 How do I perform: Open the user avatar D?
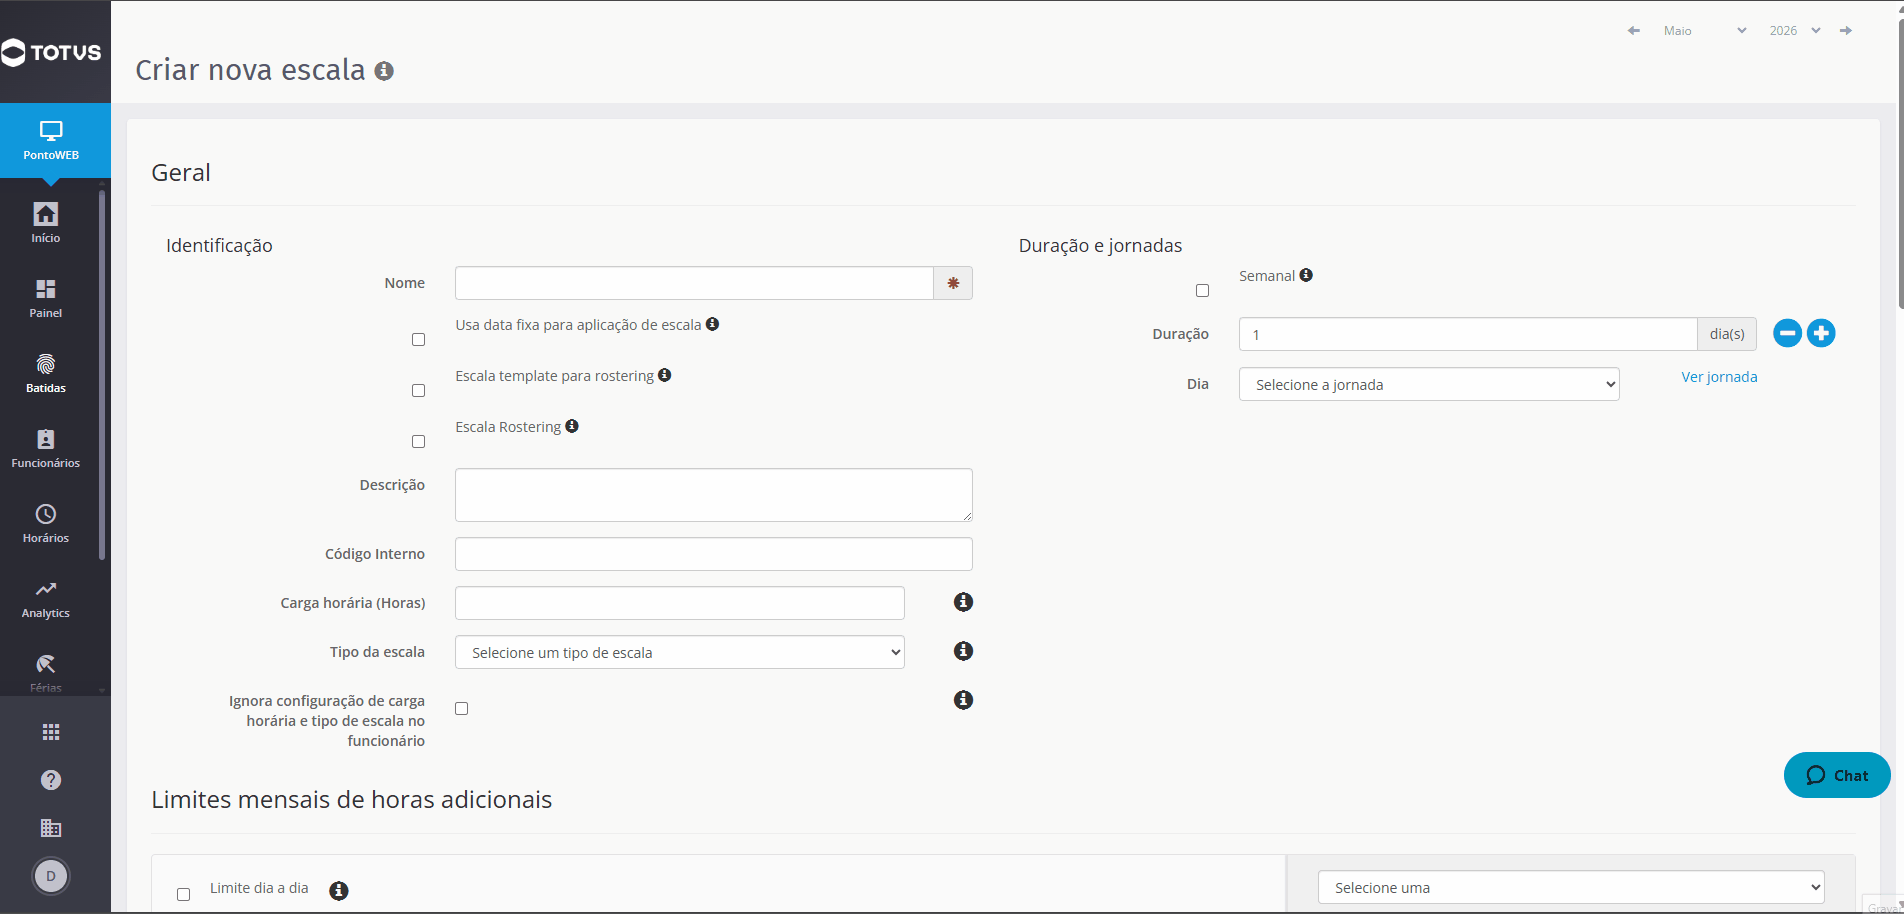point(51,876)
